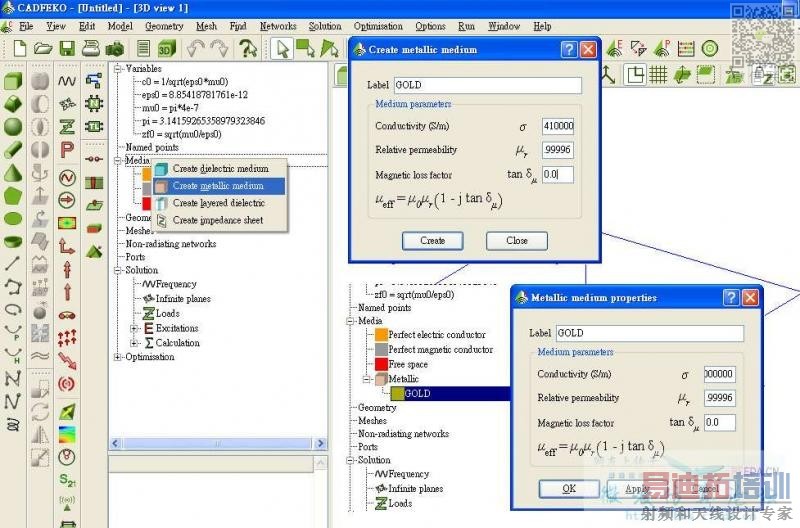Viewport: 800px width, 528px height.
Task: Choose Create dielectric medium from context menu
Action: pyautogui.click(x=220, y=168)
